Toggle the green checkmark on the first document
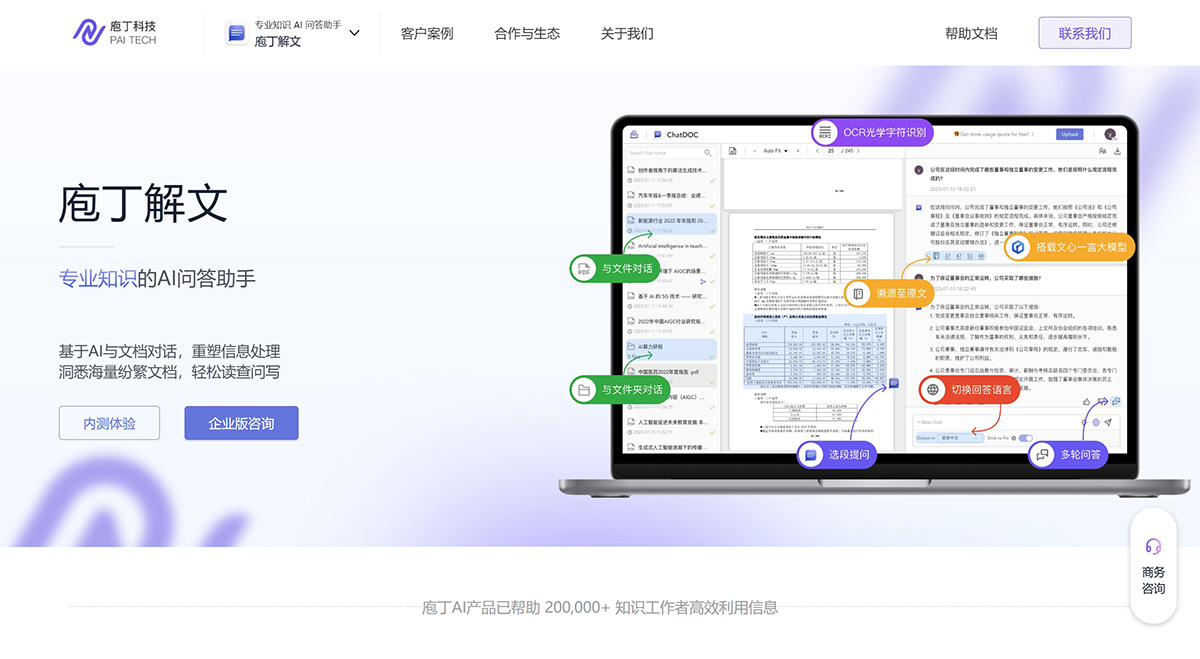The image size is (1200, 659). tap(712, 181)
